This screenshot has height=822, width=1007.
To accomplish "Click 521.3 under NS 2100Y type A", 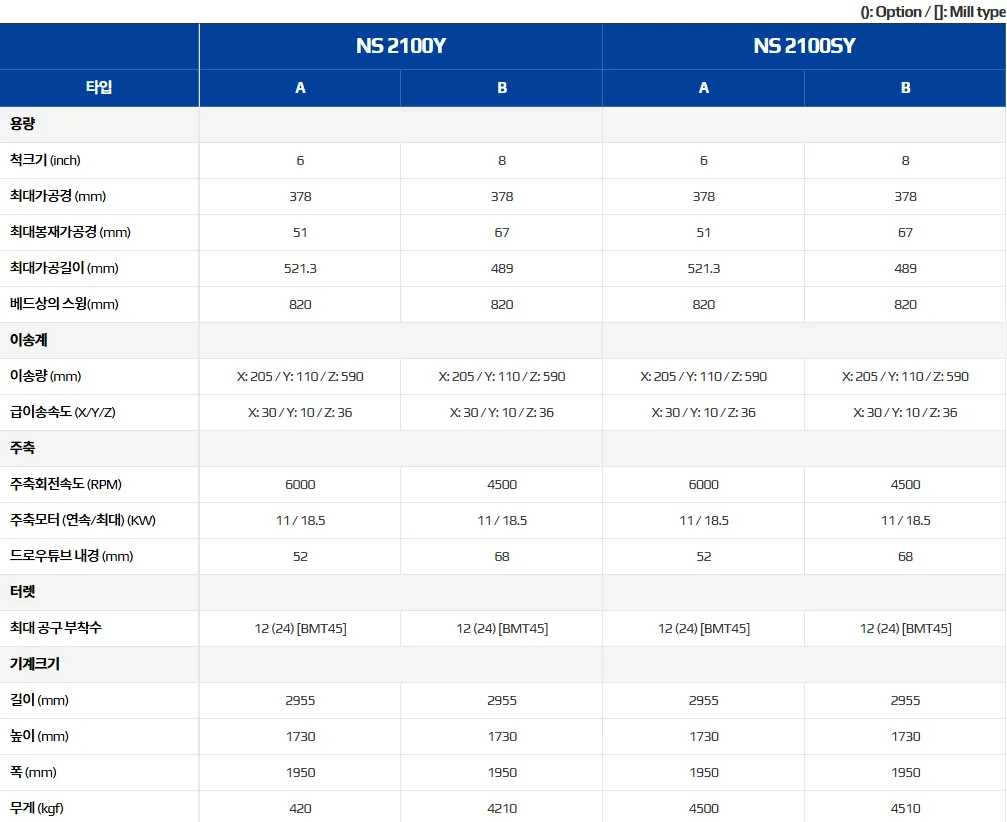I will pyautogui.click(x=300, y=268).
